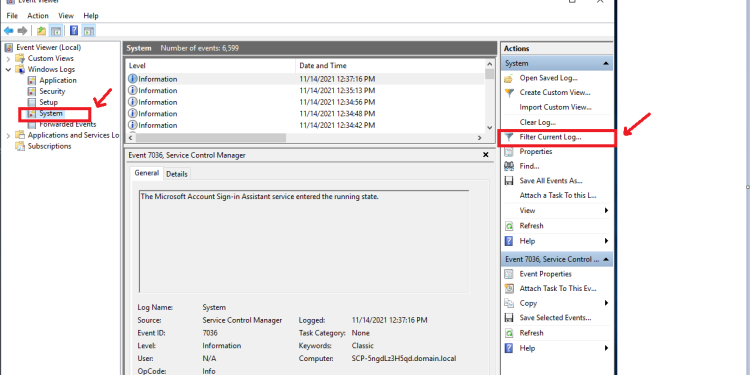Select the Forwarded Events log
The height and width of the screenshot is (375, 750).
67,124
